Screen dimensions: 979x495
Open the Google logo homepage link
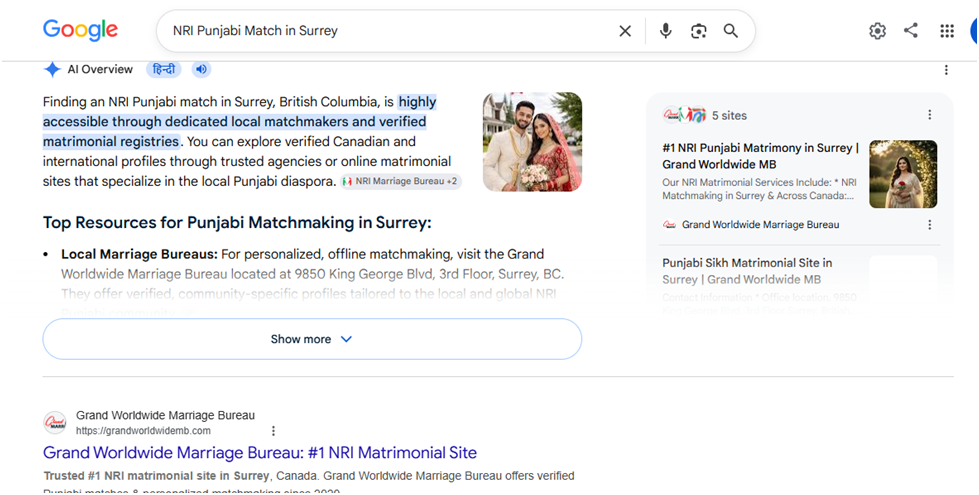tap(80, 30)
